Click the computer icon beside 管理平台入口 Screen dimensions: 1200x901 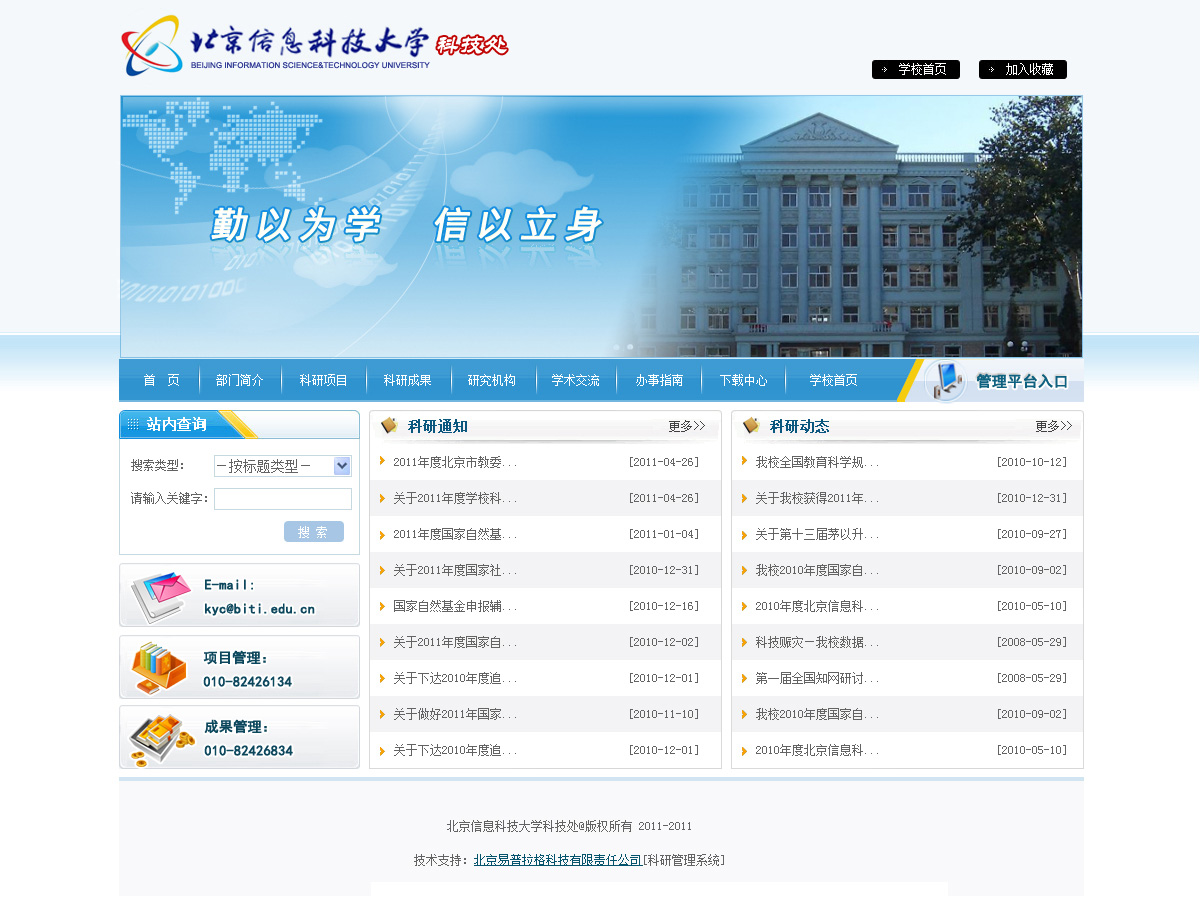[945, 381]
